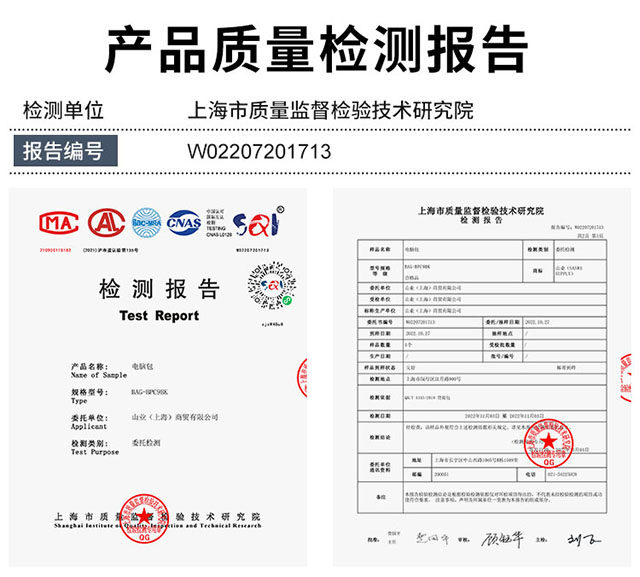Screen dimensions: 640x577
Task: Click the institute header atop the right report page
Action: pos(481,211)
